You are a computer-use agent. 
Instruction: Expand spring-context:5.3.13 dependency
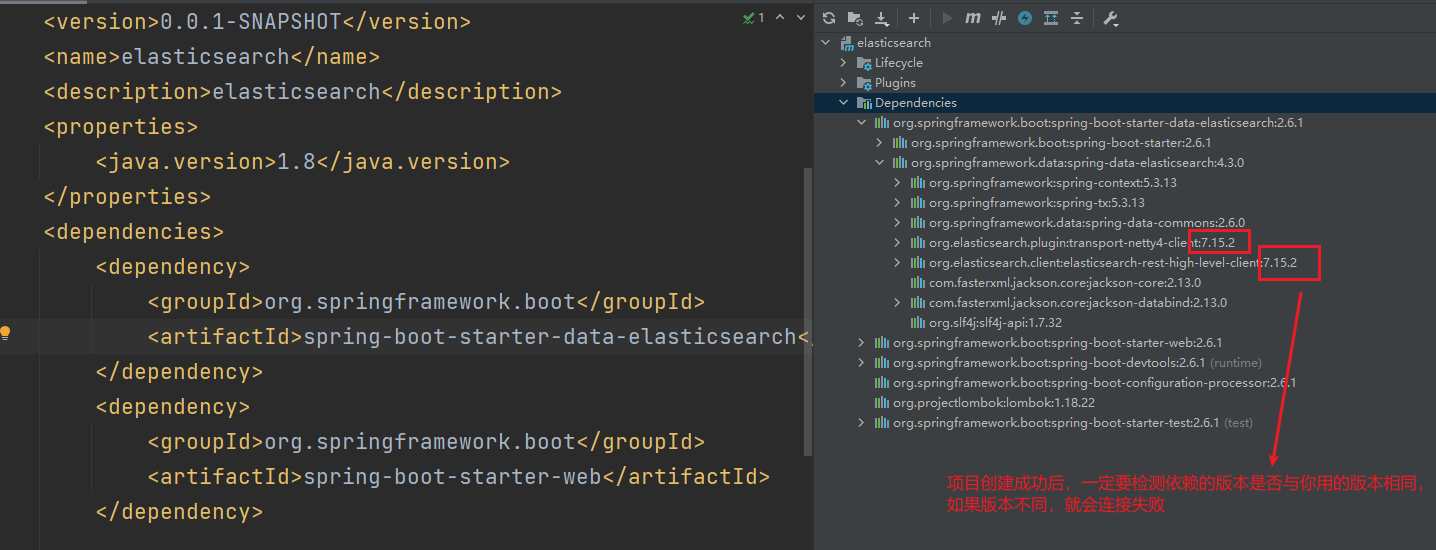[897, 183]
